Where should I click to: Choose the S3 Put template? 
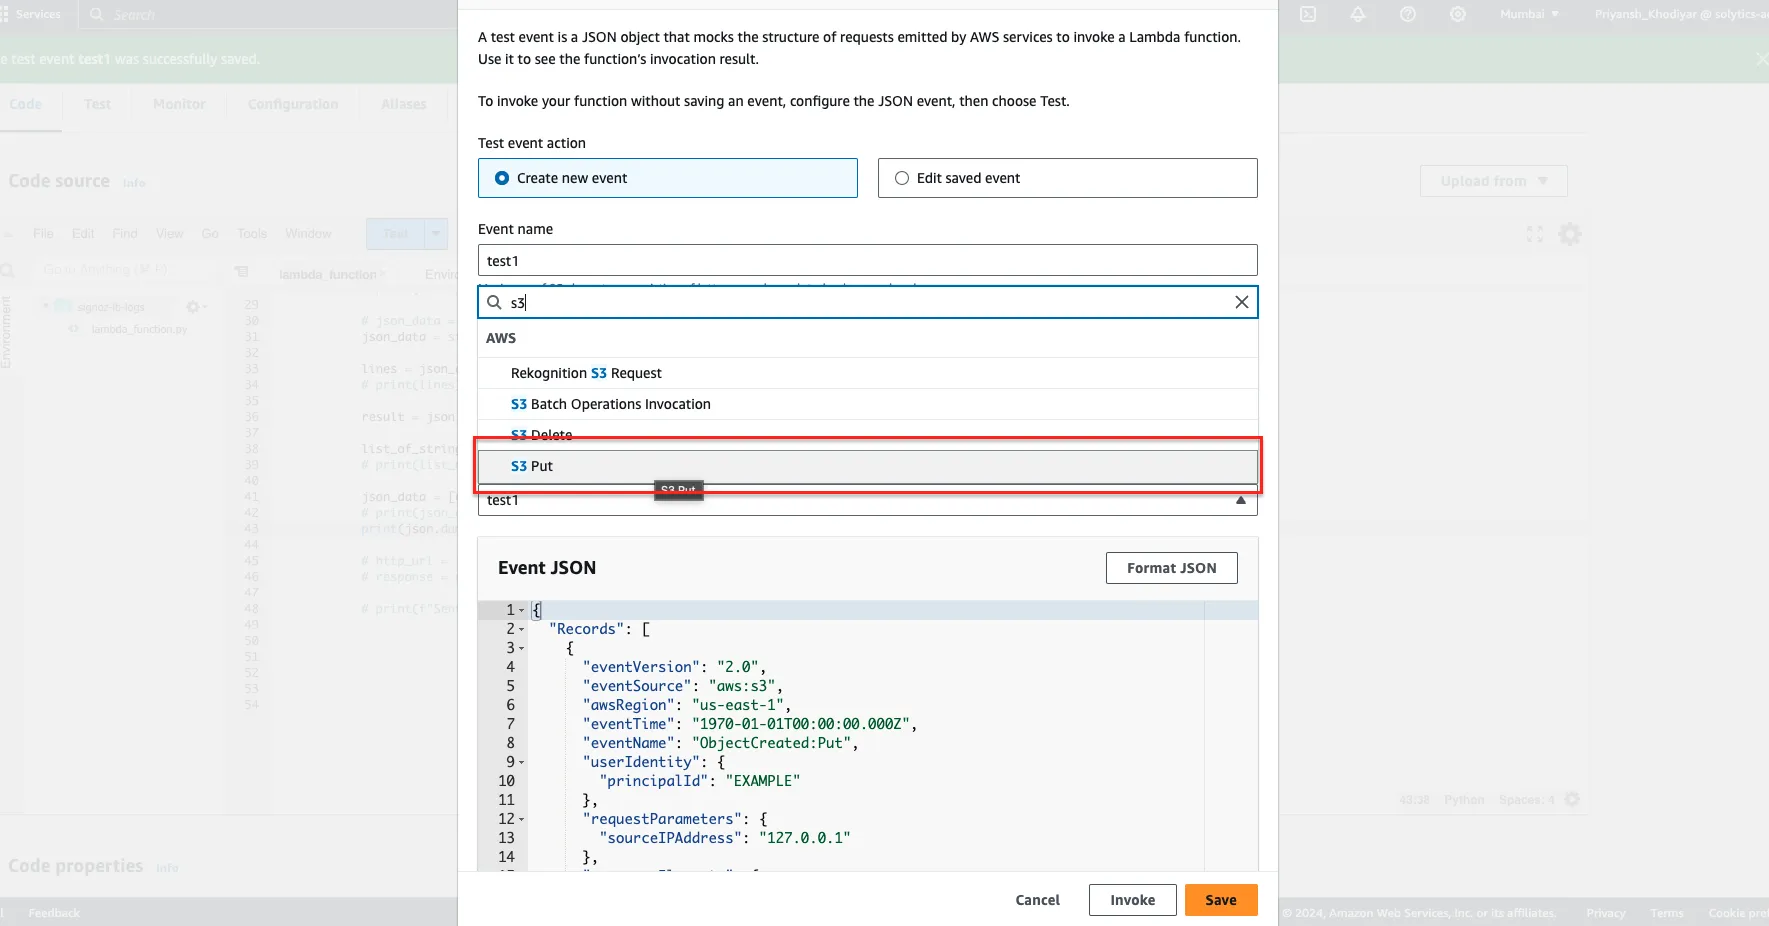[x=868, y=466]
